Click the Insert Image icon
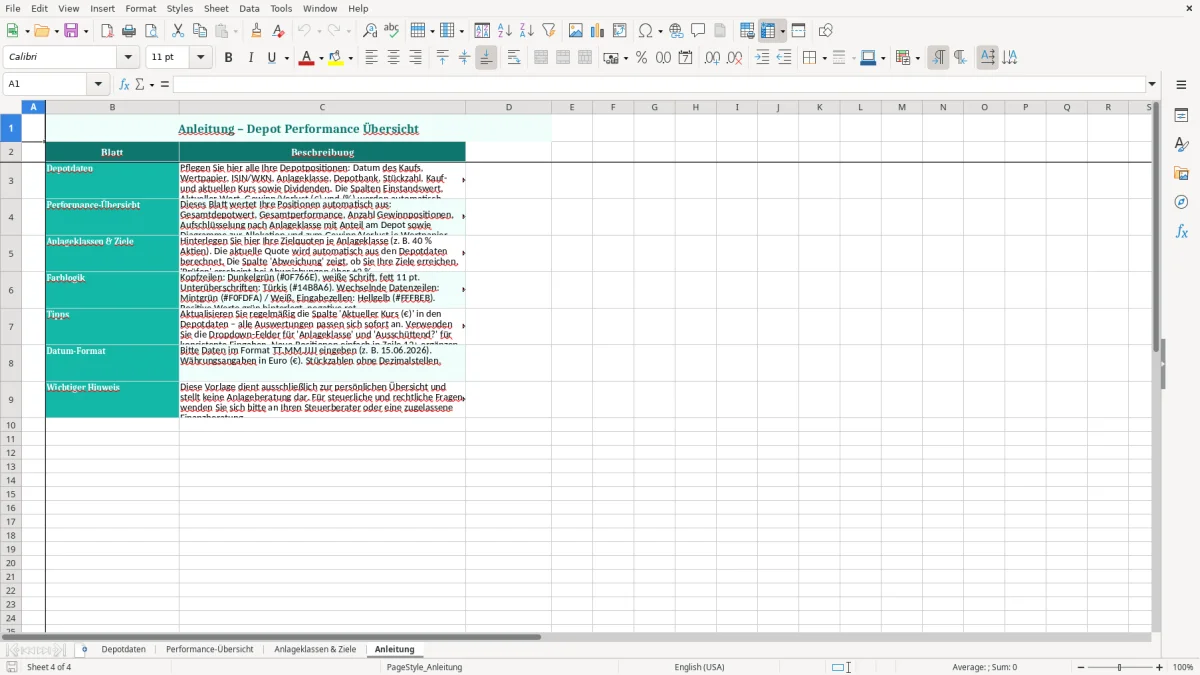1200x675 pixels. [x=576, y=31]
